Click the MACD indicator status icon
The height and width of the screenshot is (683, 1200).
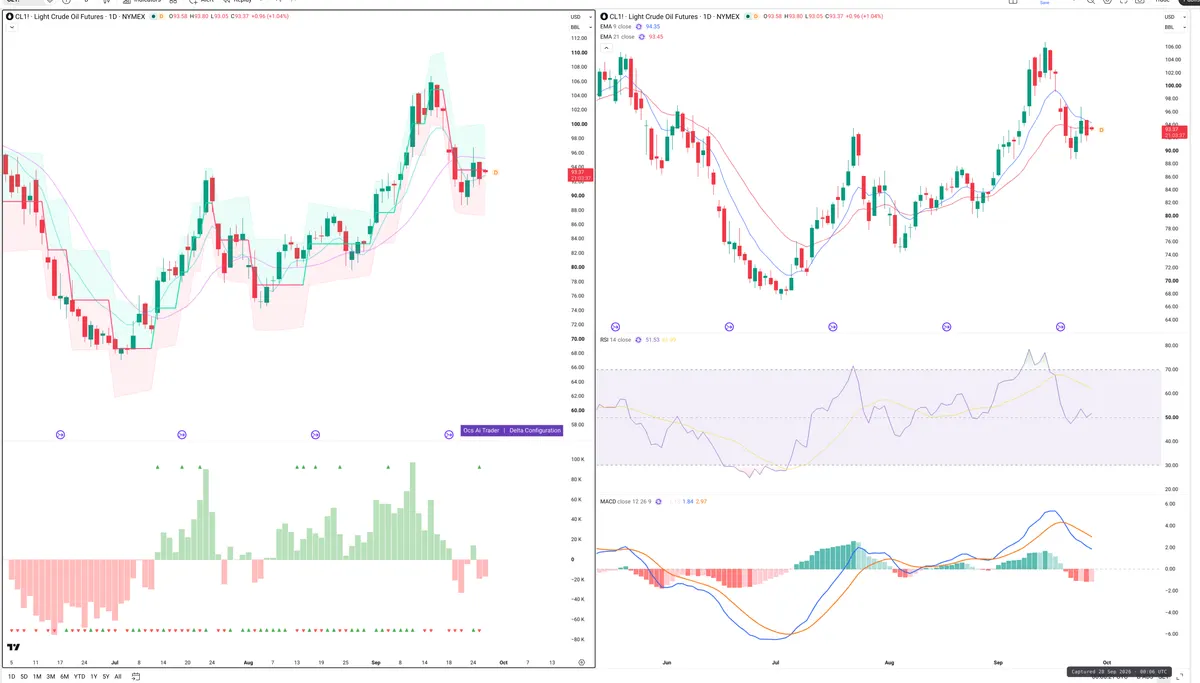click(658, 501)
